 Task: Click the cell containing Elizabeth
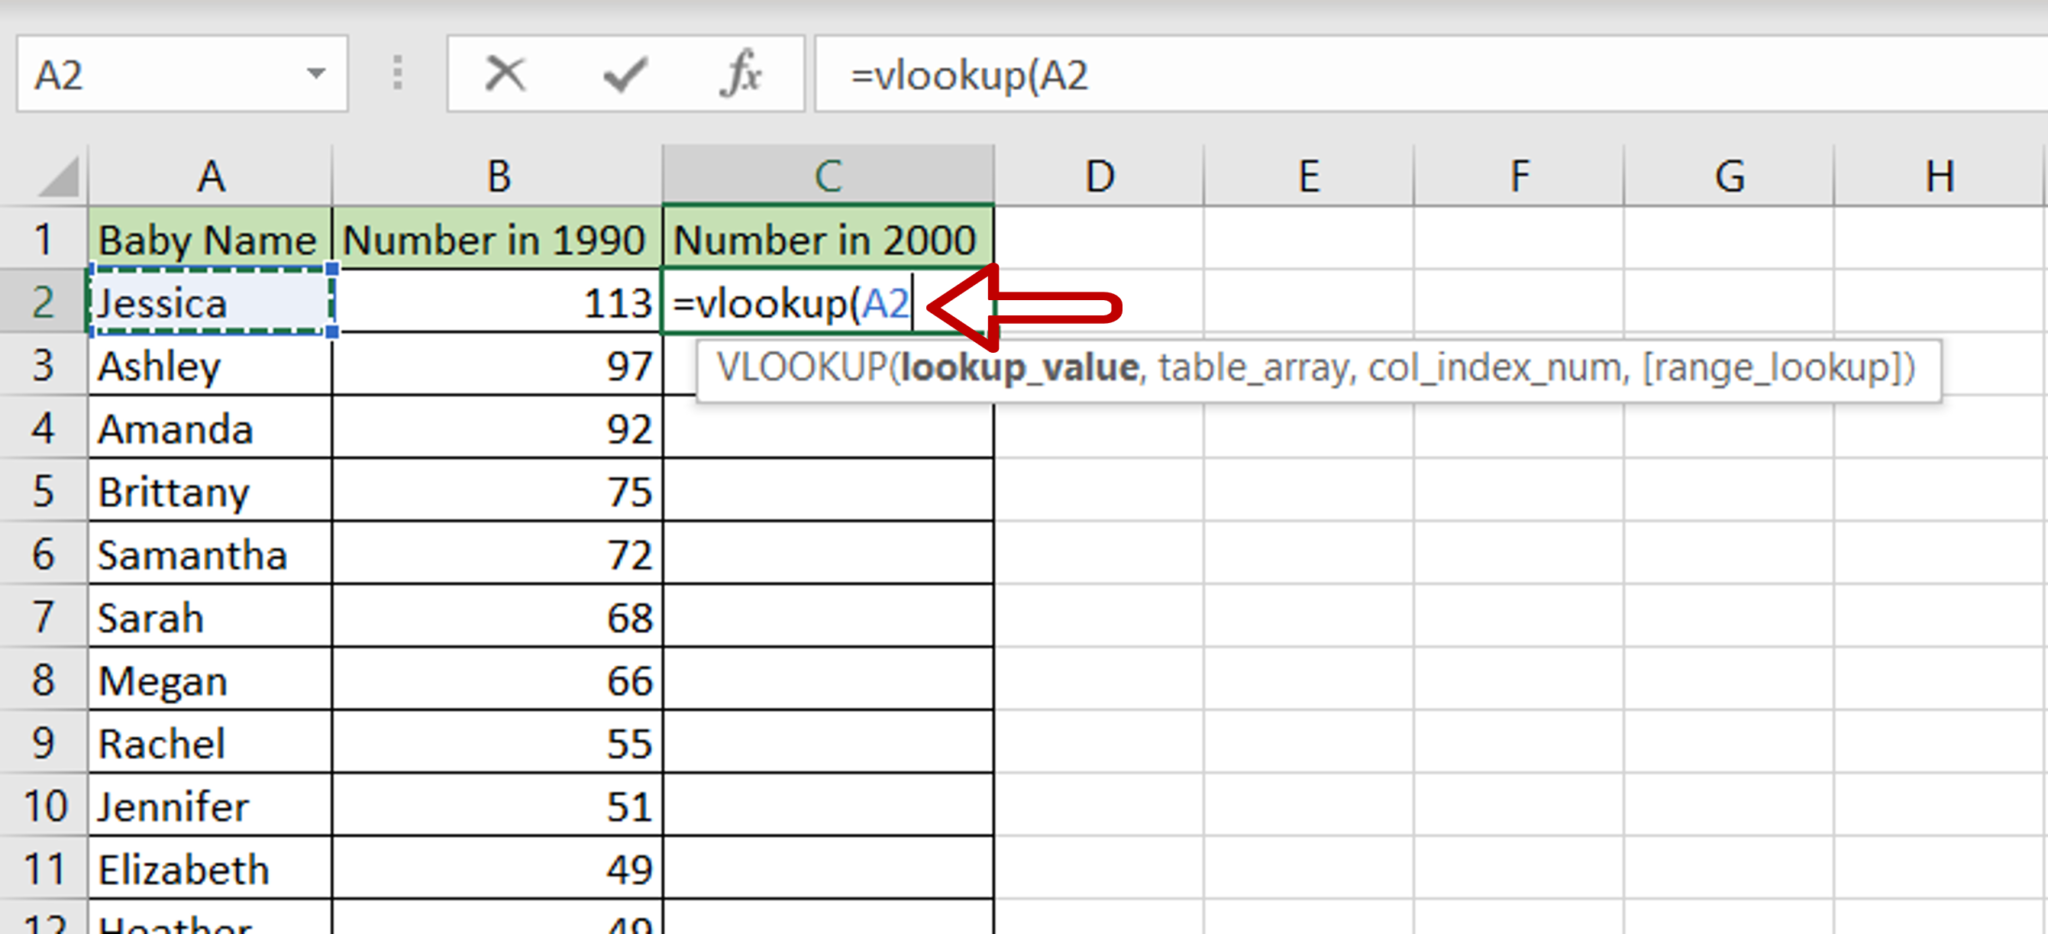[x=210, y=868]
